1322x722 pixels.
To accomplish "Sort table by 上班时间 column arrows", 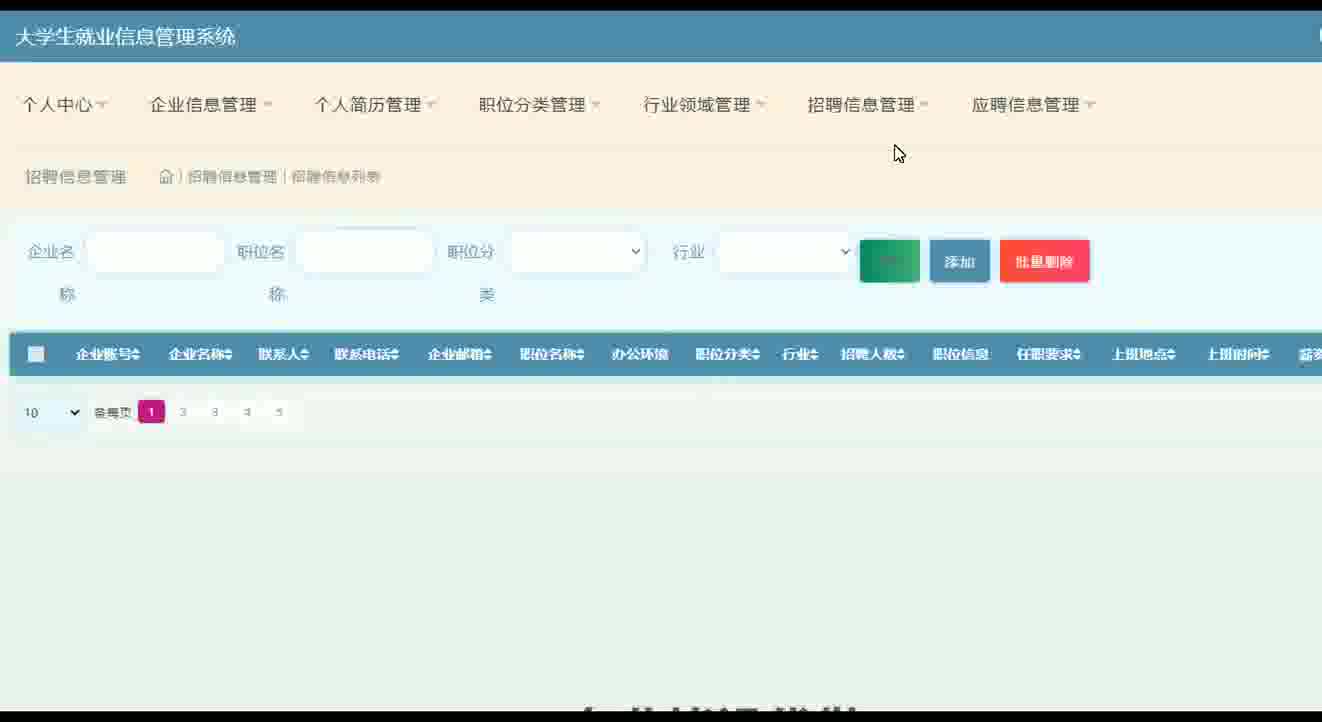I will (x=1265, y=354).
